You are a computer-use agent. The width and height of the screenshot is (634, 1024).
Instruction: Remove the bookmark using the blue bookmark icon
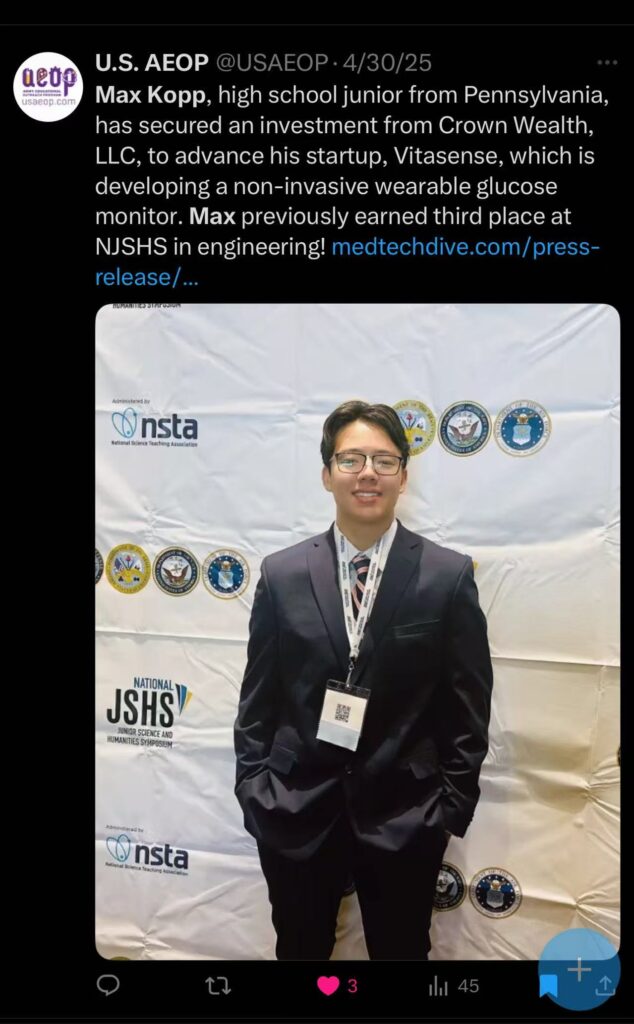(x=548, y=985)
